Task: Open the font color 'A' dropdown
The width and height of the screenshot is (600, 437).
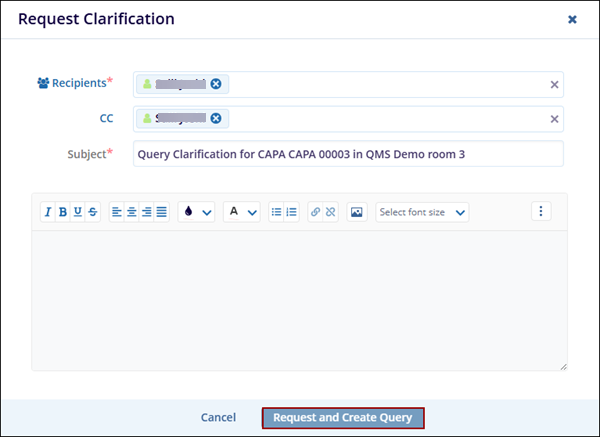Action: 241,212
